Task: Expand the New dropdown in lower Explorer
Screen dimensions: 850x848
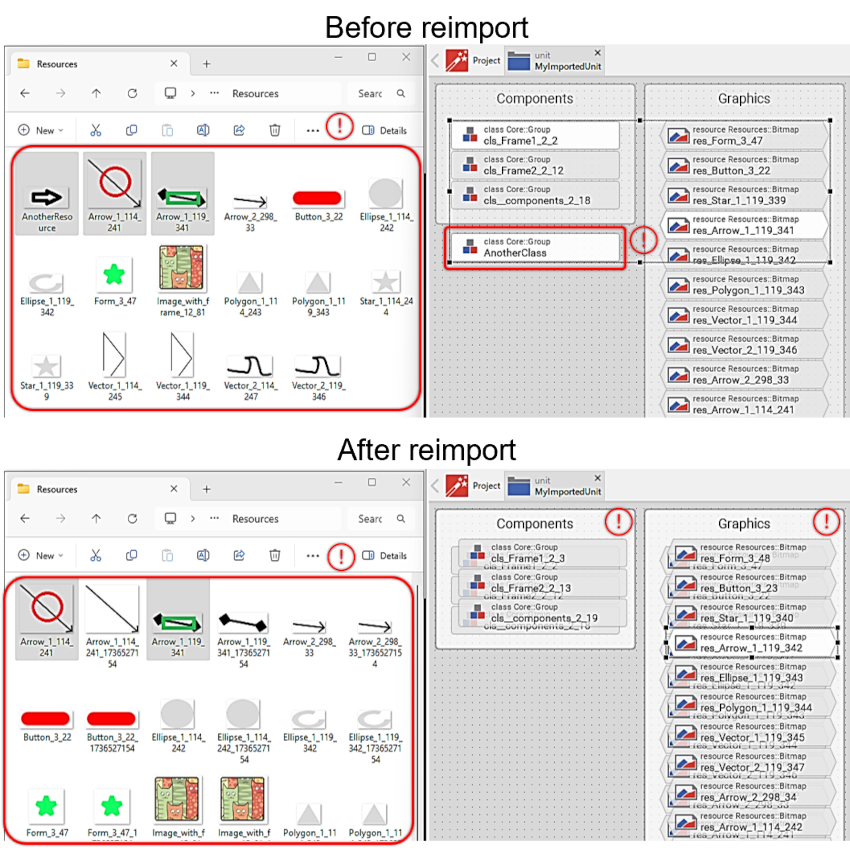Action: [x=41, y=555]
